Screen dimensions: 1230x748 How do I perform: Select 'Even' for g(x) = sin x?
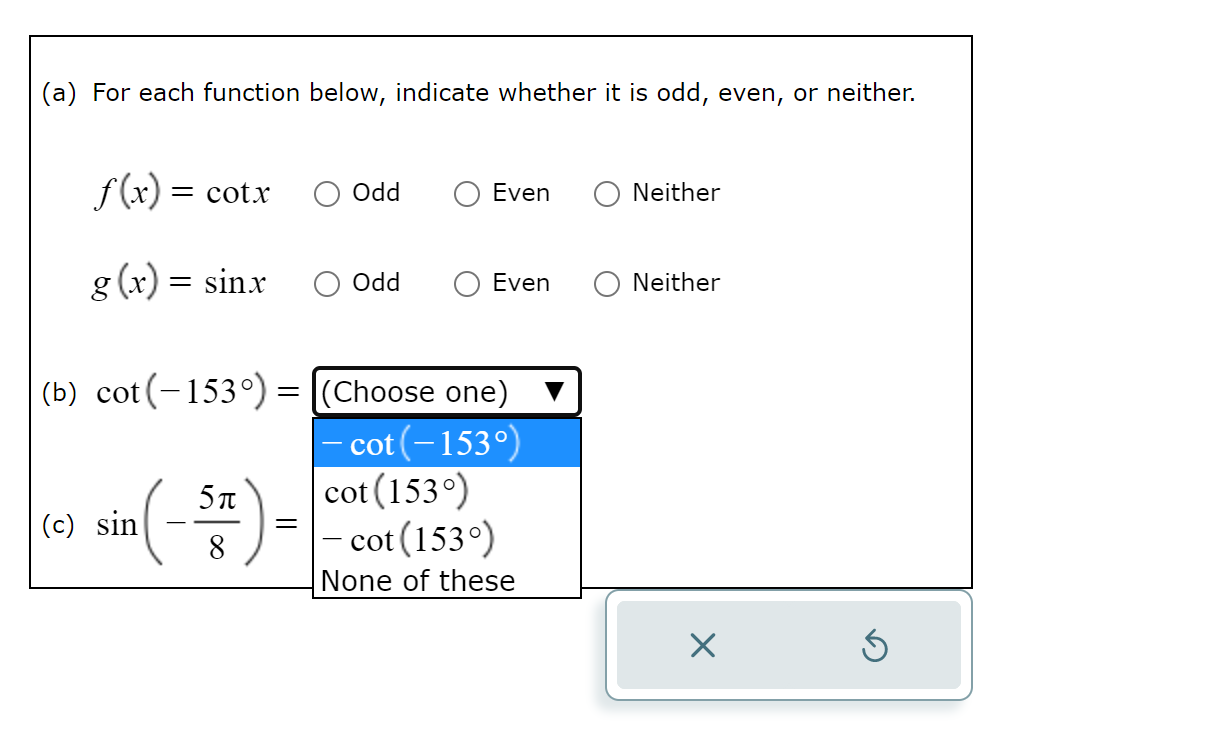pyautogui.click(x=466, y=284)
